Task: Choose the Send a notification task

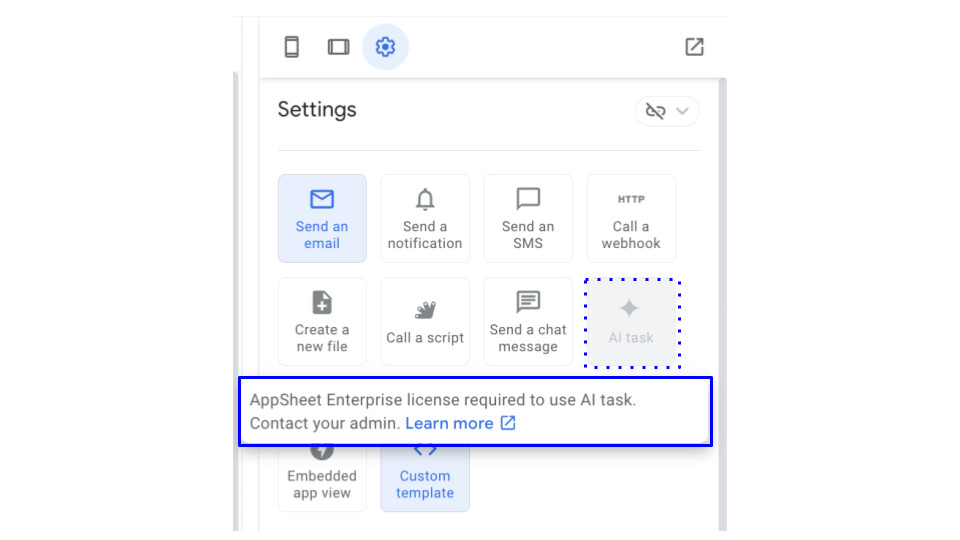Action: click(425, 219)
